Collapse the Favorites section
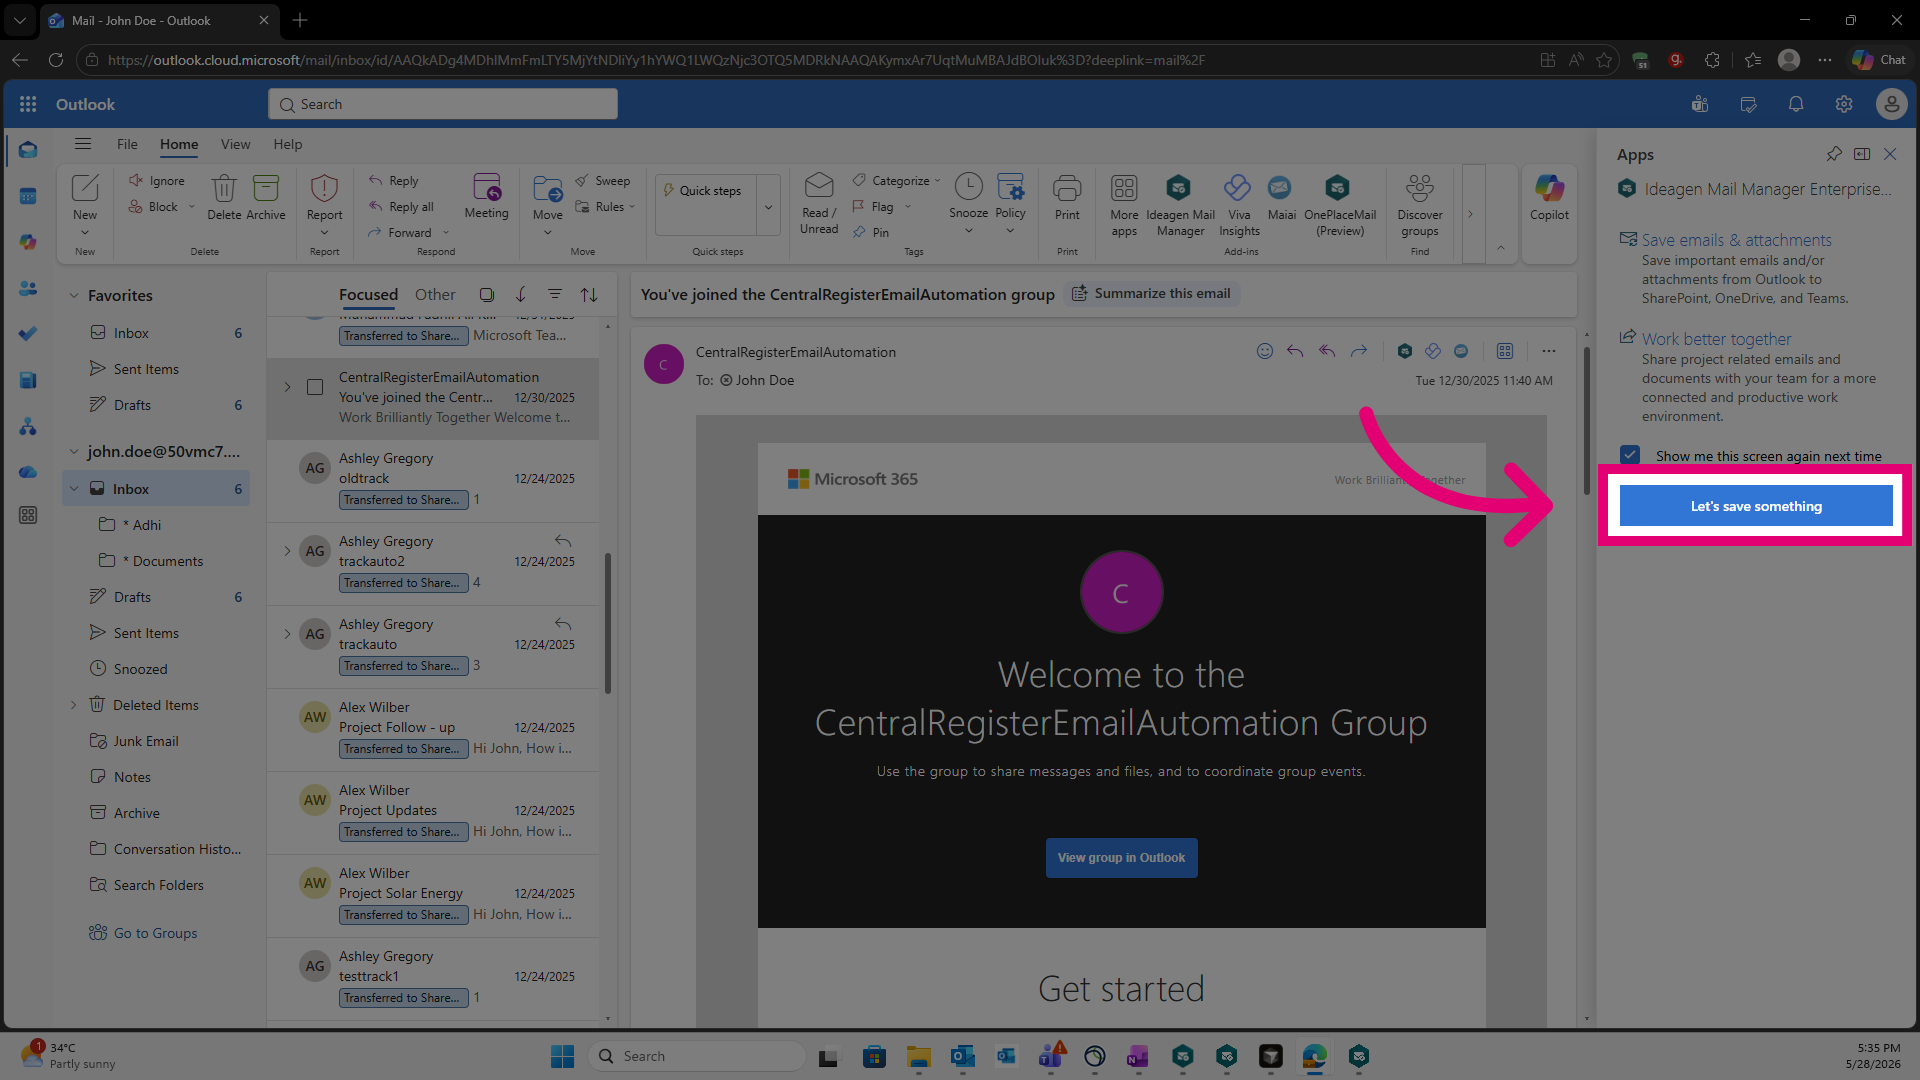Viewport: 1920px width, 1080px height. [73, 296]
